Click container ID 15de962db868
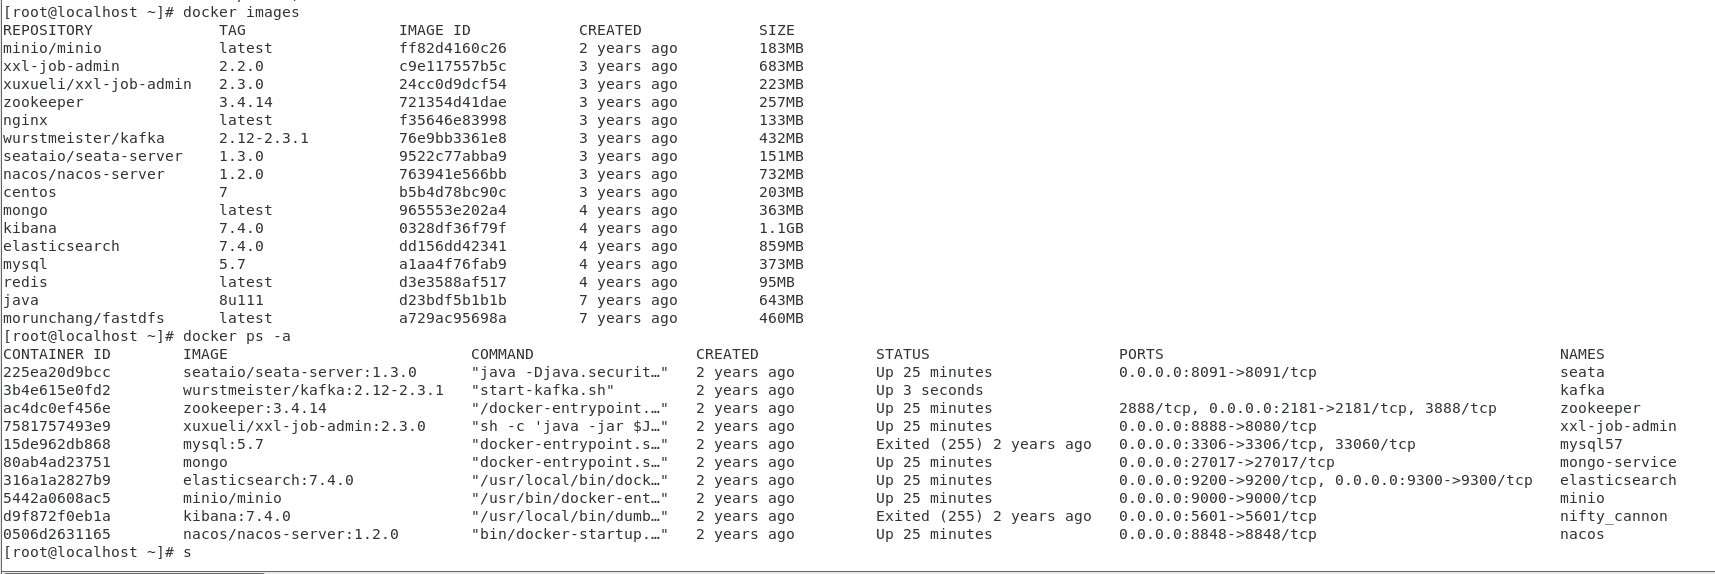 pos(57,444)
